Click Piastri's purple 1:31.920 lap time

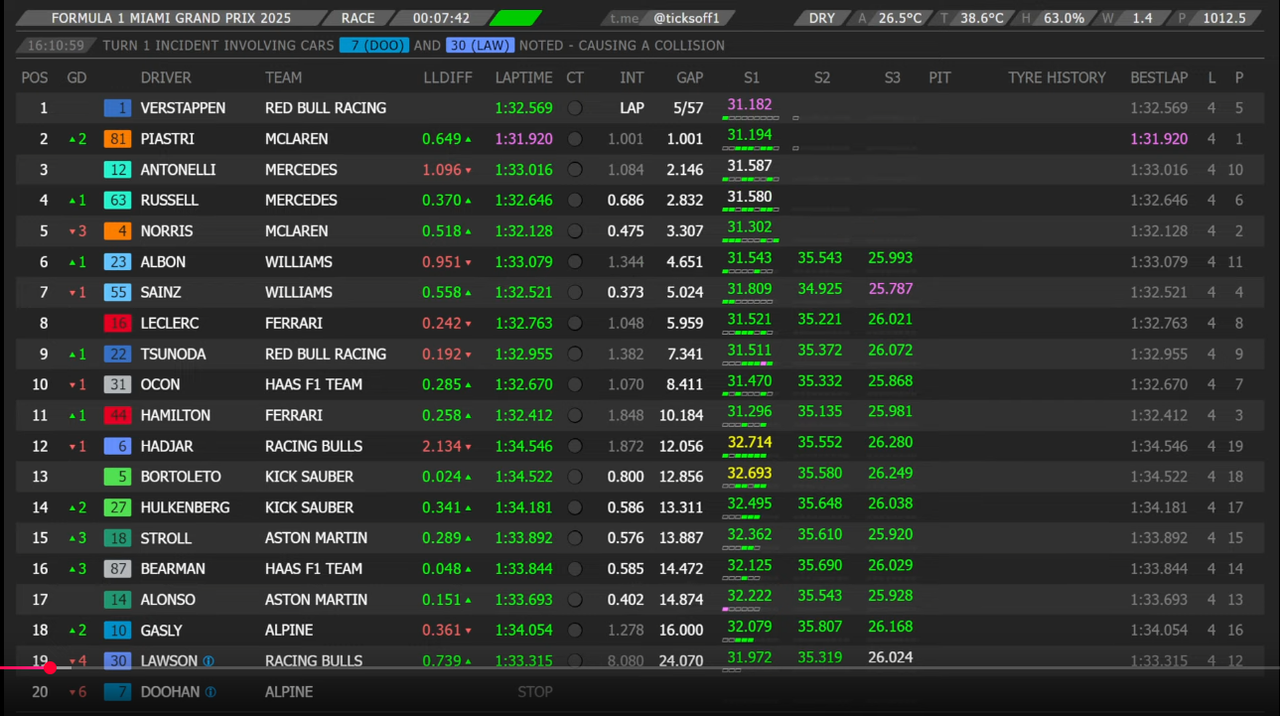(524, 139)
